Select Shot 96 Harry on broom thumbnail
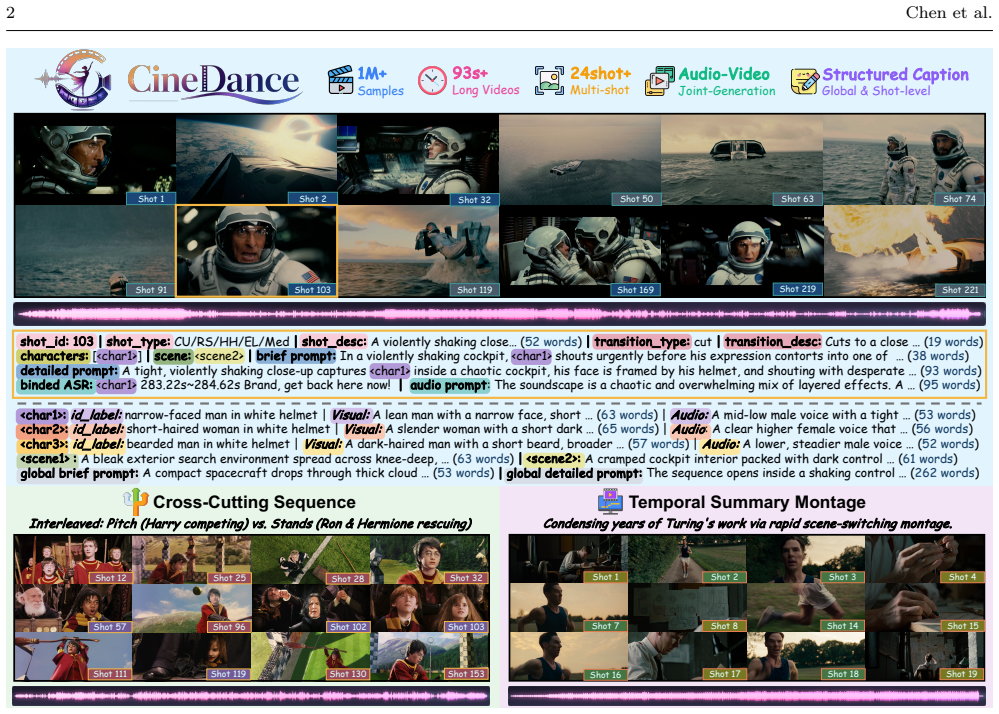The image size is (999, 714). [191, 608]
